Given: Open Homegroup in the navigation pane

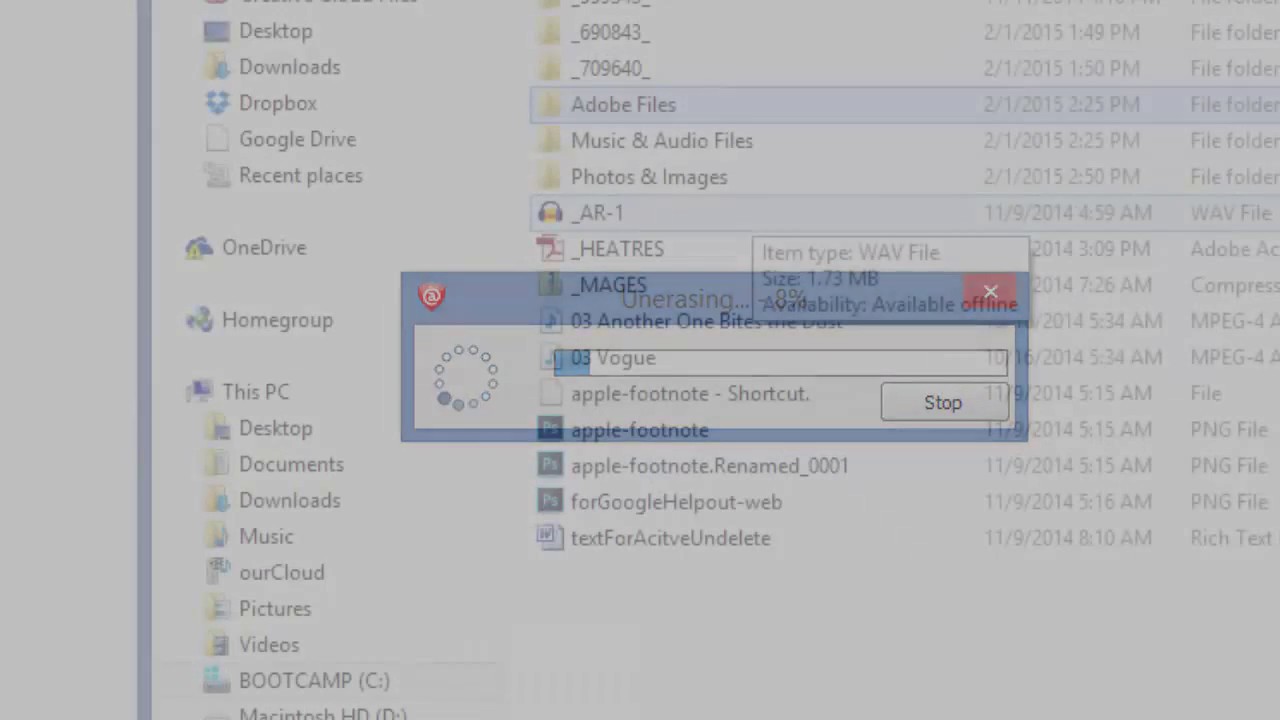Looking at the screenshot, I should coord(277,320).
